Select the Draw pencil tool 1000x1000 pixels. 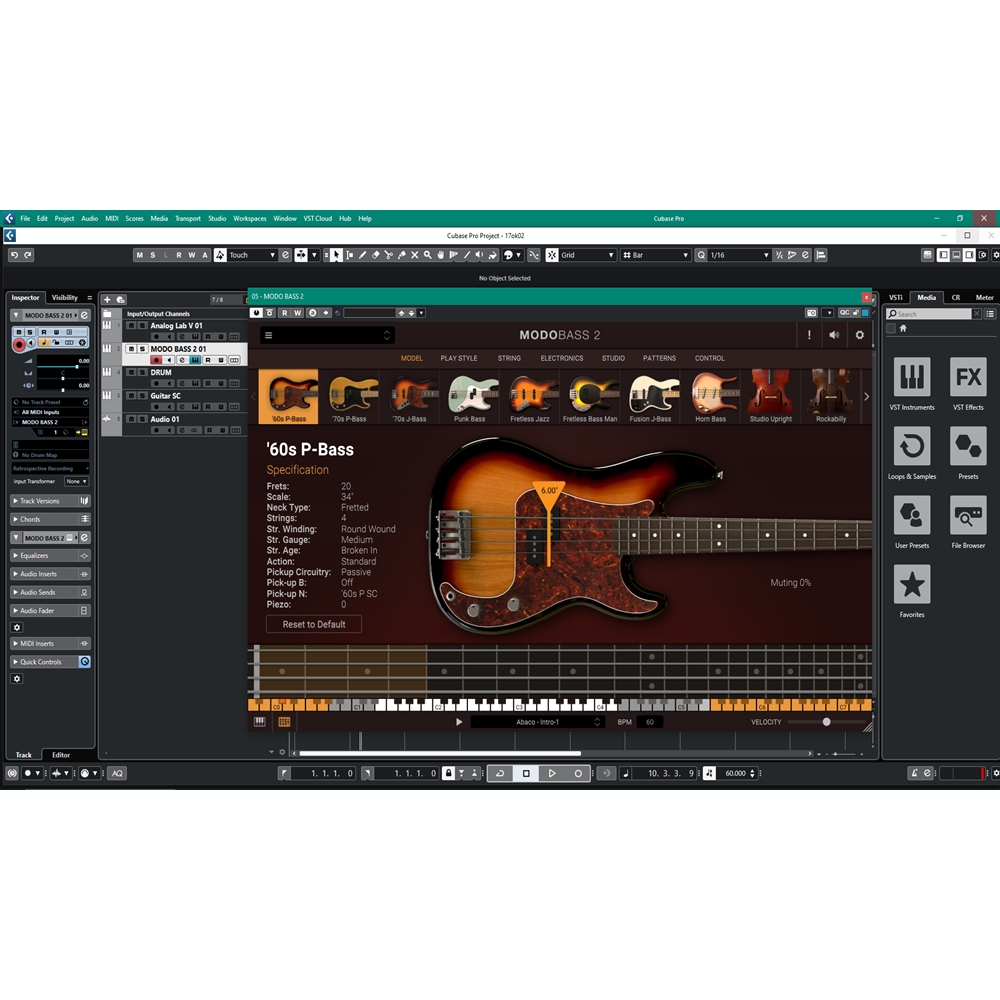pyautogui.click(x=362, y=255)
